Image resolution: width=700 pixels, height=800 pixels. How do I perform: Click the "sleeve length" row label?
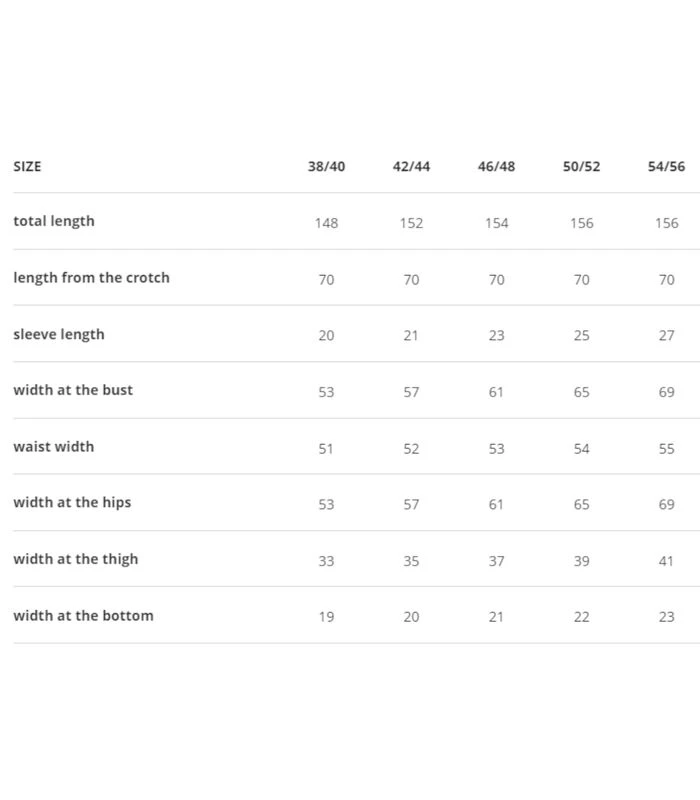pyautogui.click(x=58, y=334)
